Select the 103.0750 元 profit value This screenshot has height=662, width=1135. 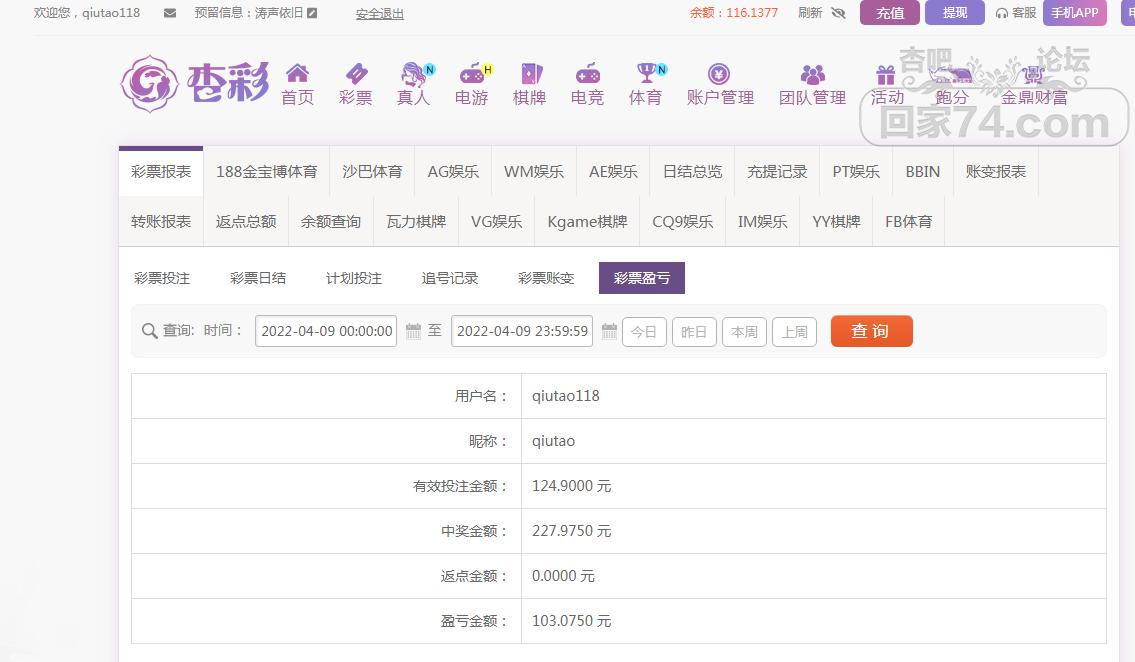click(x=572, y=621)
